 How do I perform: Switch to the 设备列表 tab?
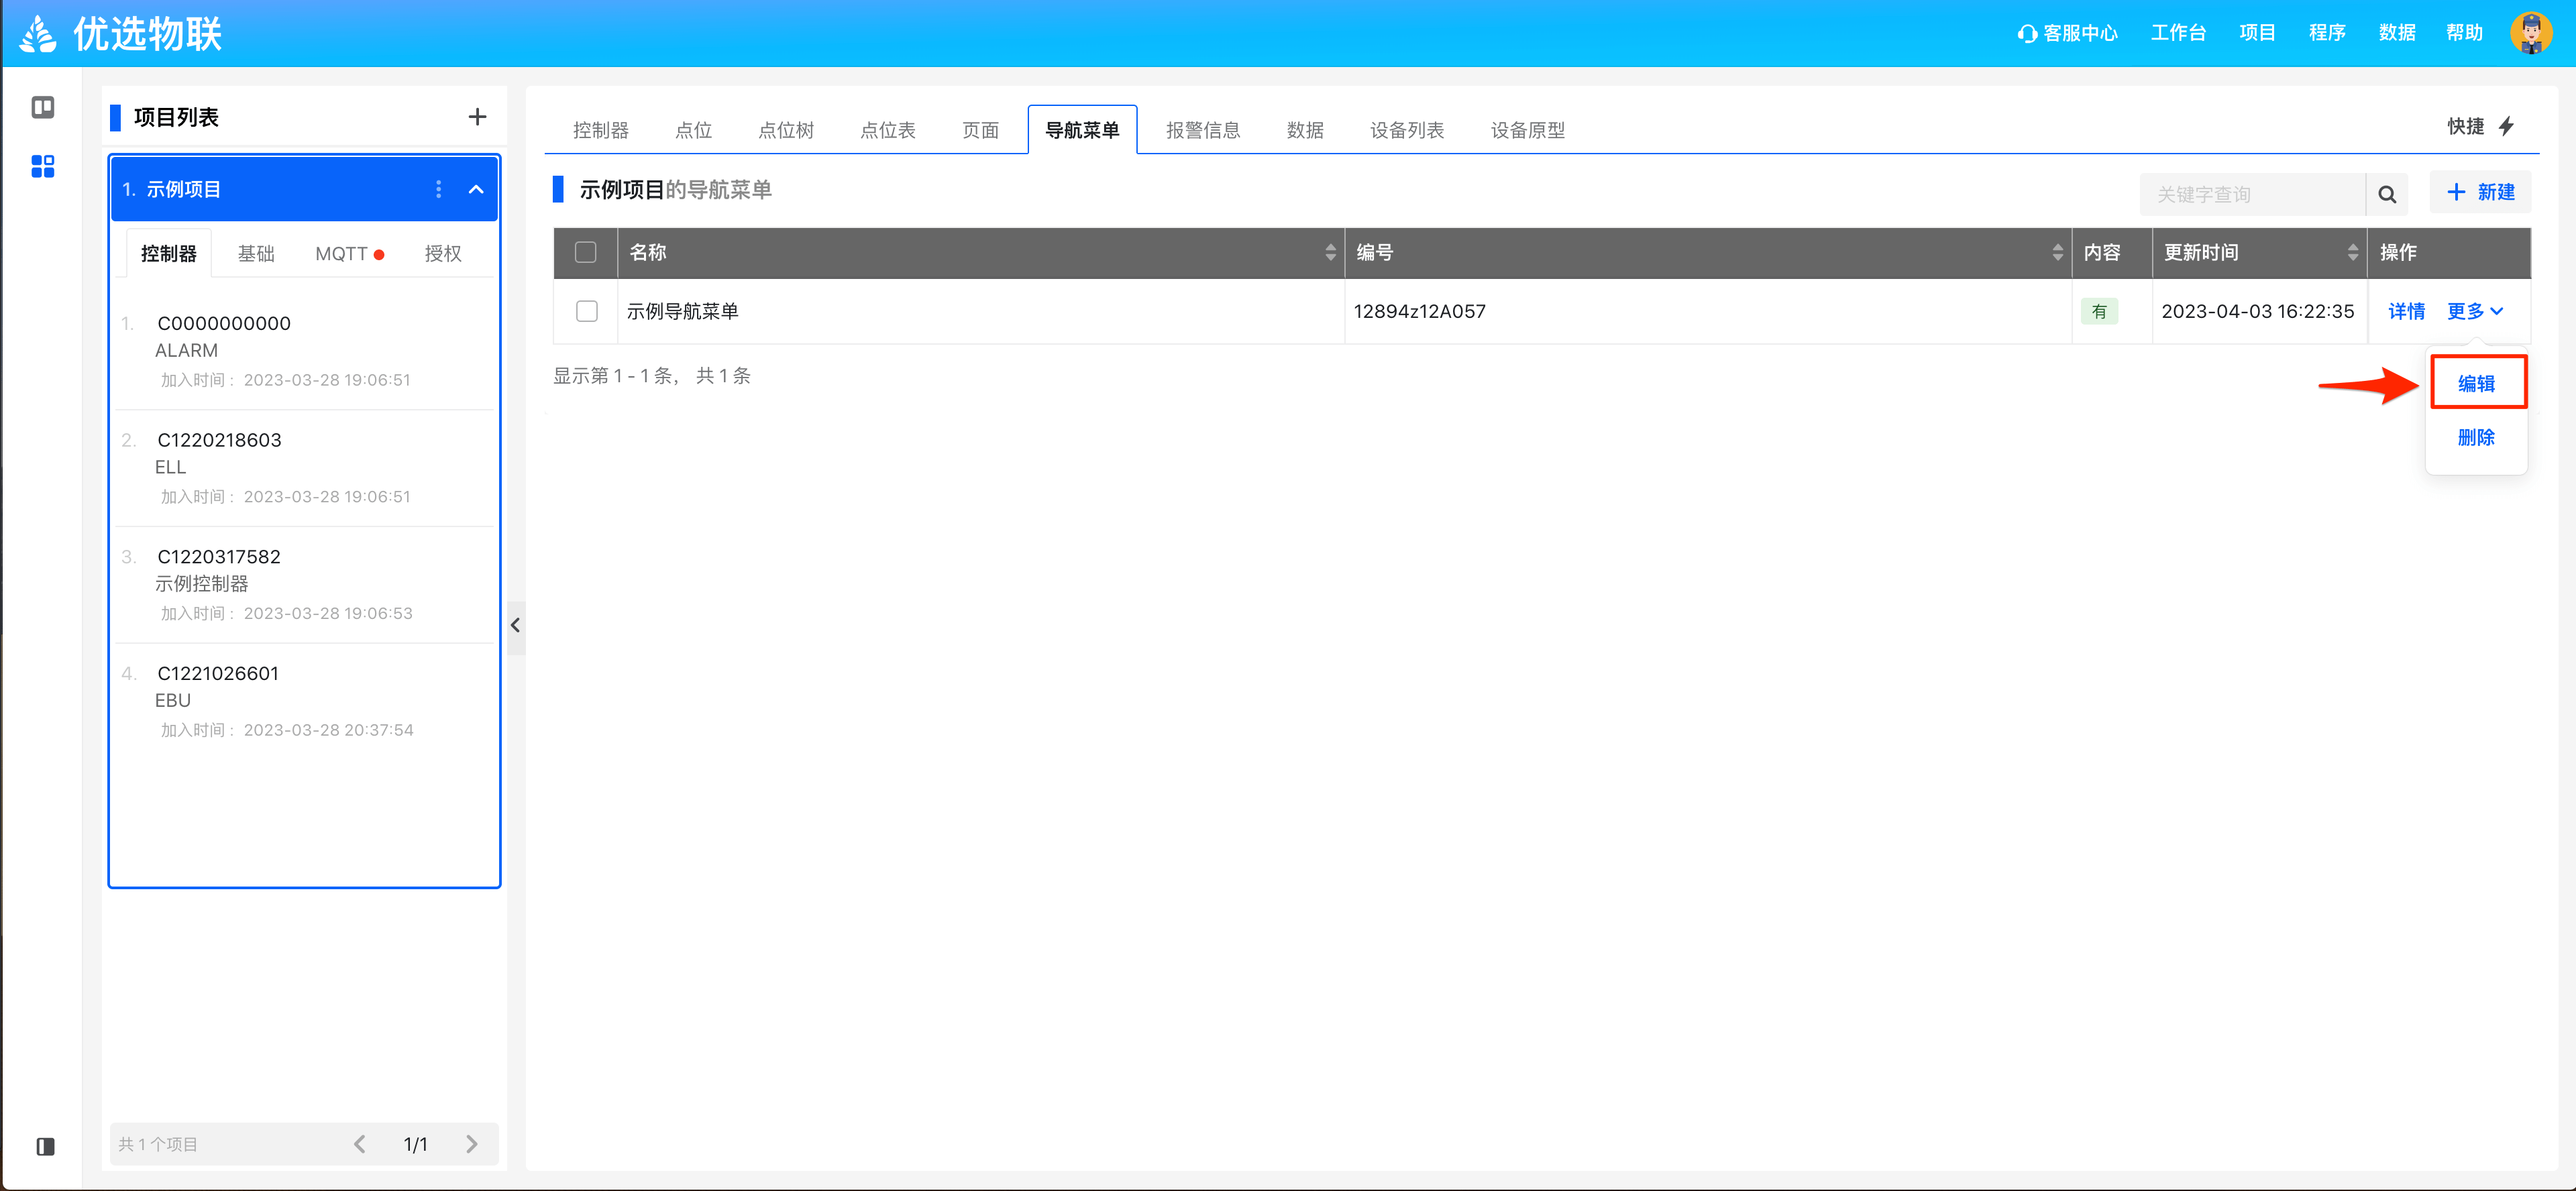click(1407, 130)
